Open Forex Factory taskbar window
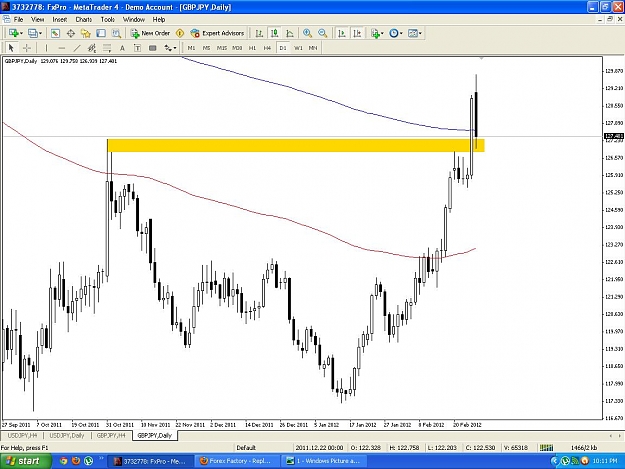 236,461
